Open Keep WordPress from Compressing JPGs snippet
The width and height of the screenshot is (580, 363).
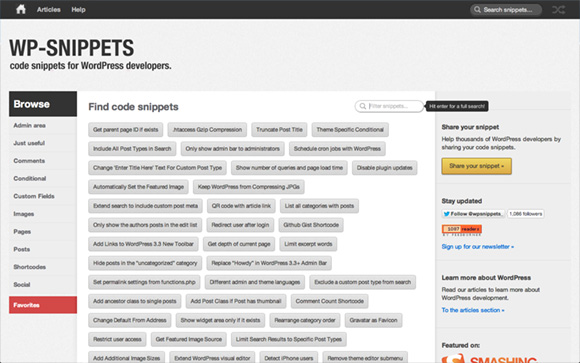(x=249, y=187)
